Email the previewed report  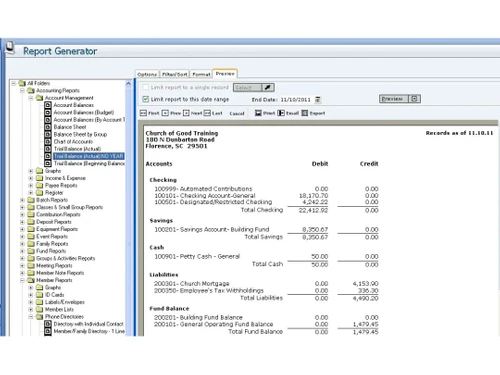(288, 113)
